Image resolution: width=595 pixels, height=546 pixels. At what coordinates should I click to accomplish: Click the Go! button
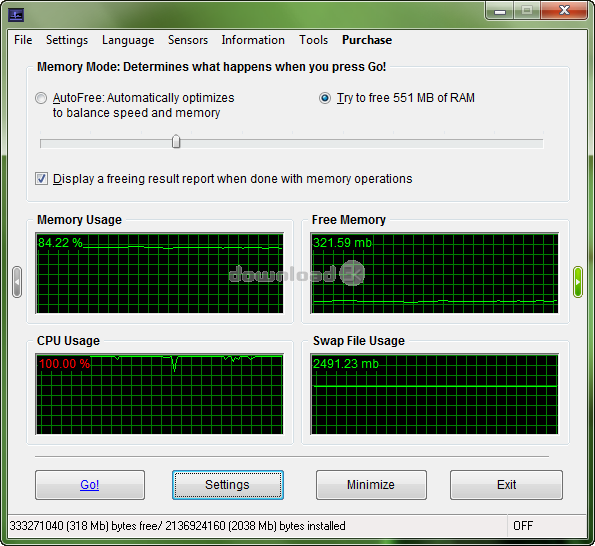point(90,485)
